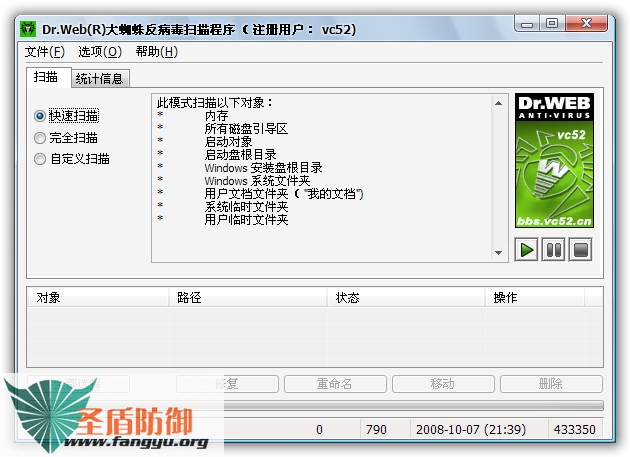Click the 重命名 button
This screenshot has height=457, width=630.
[335, 384]
